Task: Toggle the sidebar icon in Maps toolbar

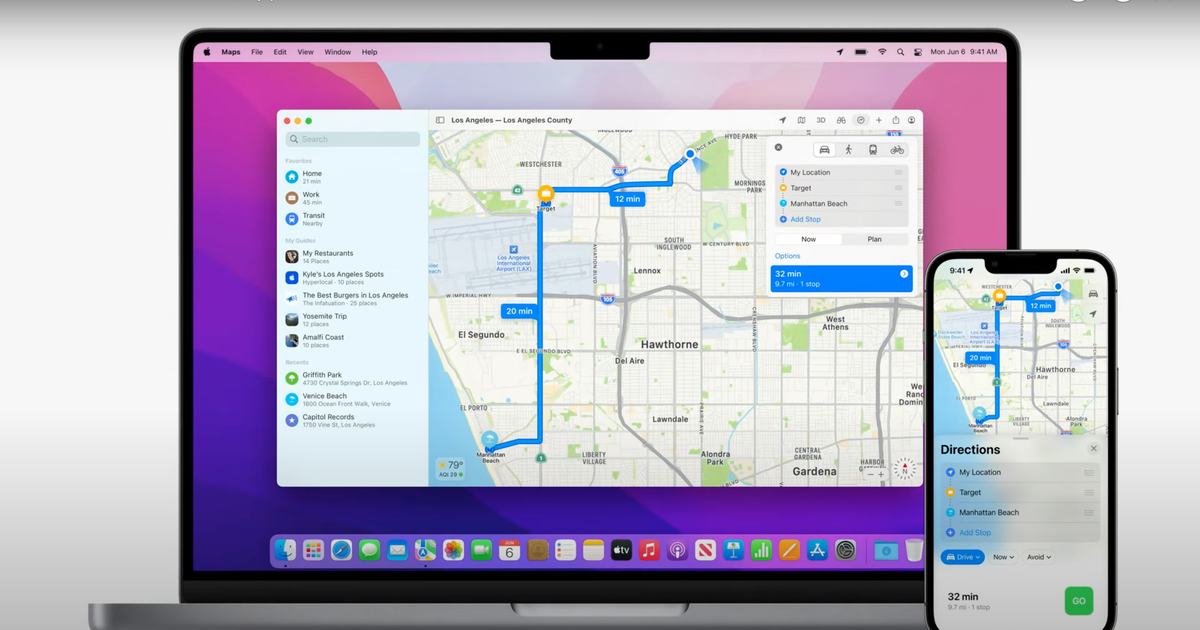Action: coord(440,120)
